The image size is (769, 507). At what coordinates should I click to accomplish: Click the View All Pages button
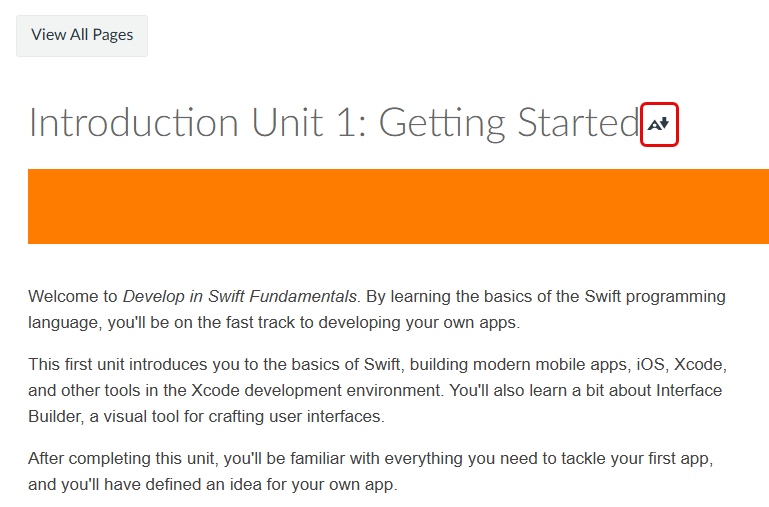click(82, 35)
